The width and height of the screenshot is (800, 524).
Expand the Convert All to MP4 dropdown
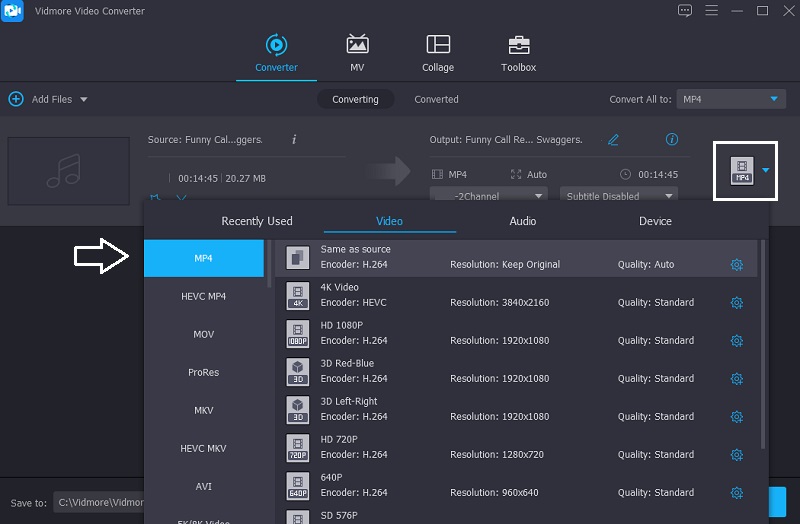[731, 99]
